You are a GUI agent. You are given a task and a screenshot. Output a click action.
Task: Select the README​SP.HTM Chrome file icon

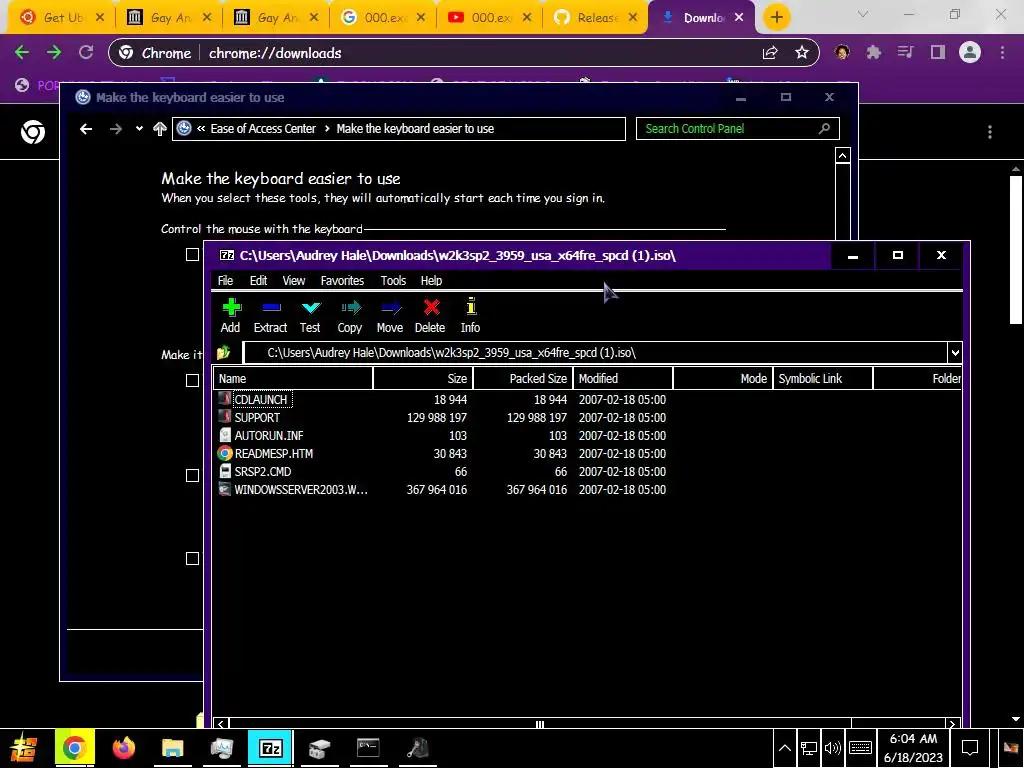[225, 453]
